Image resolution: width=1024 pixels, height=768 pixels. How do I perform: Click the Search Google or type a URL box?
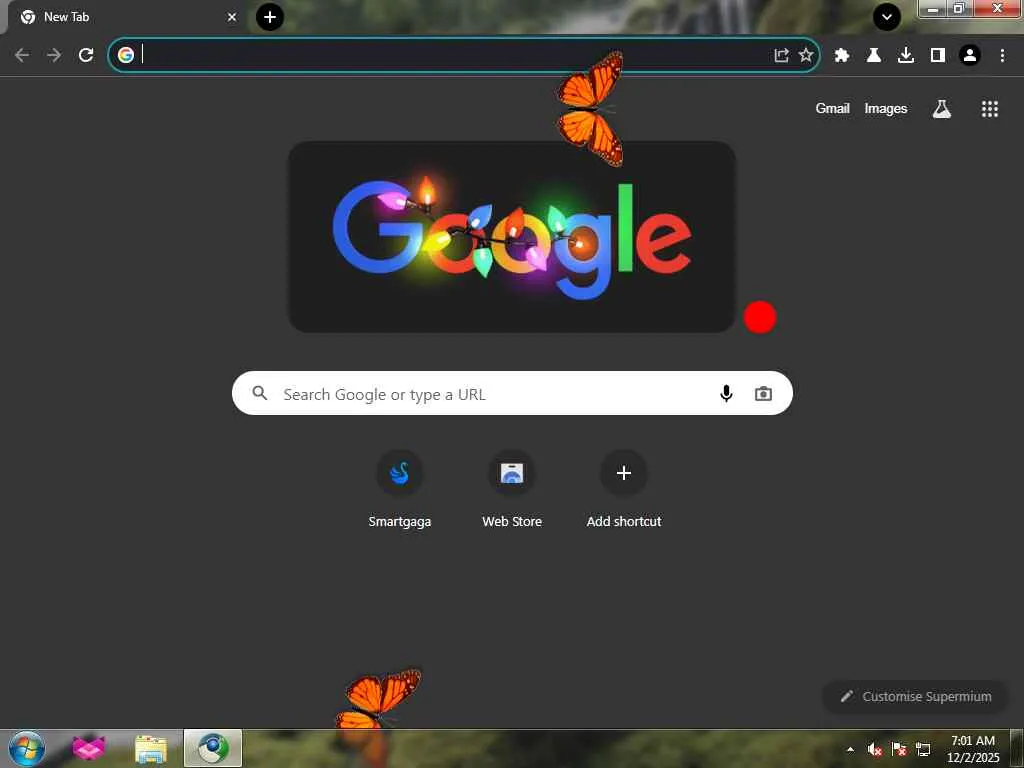(x=512, y=393)
